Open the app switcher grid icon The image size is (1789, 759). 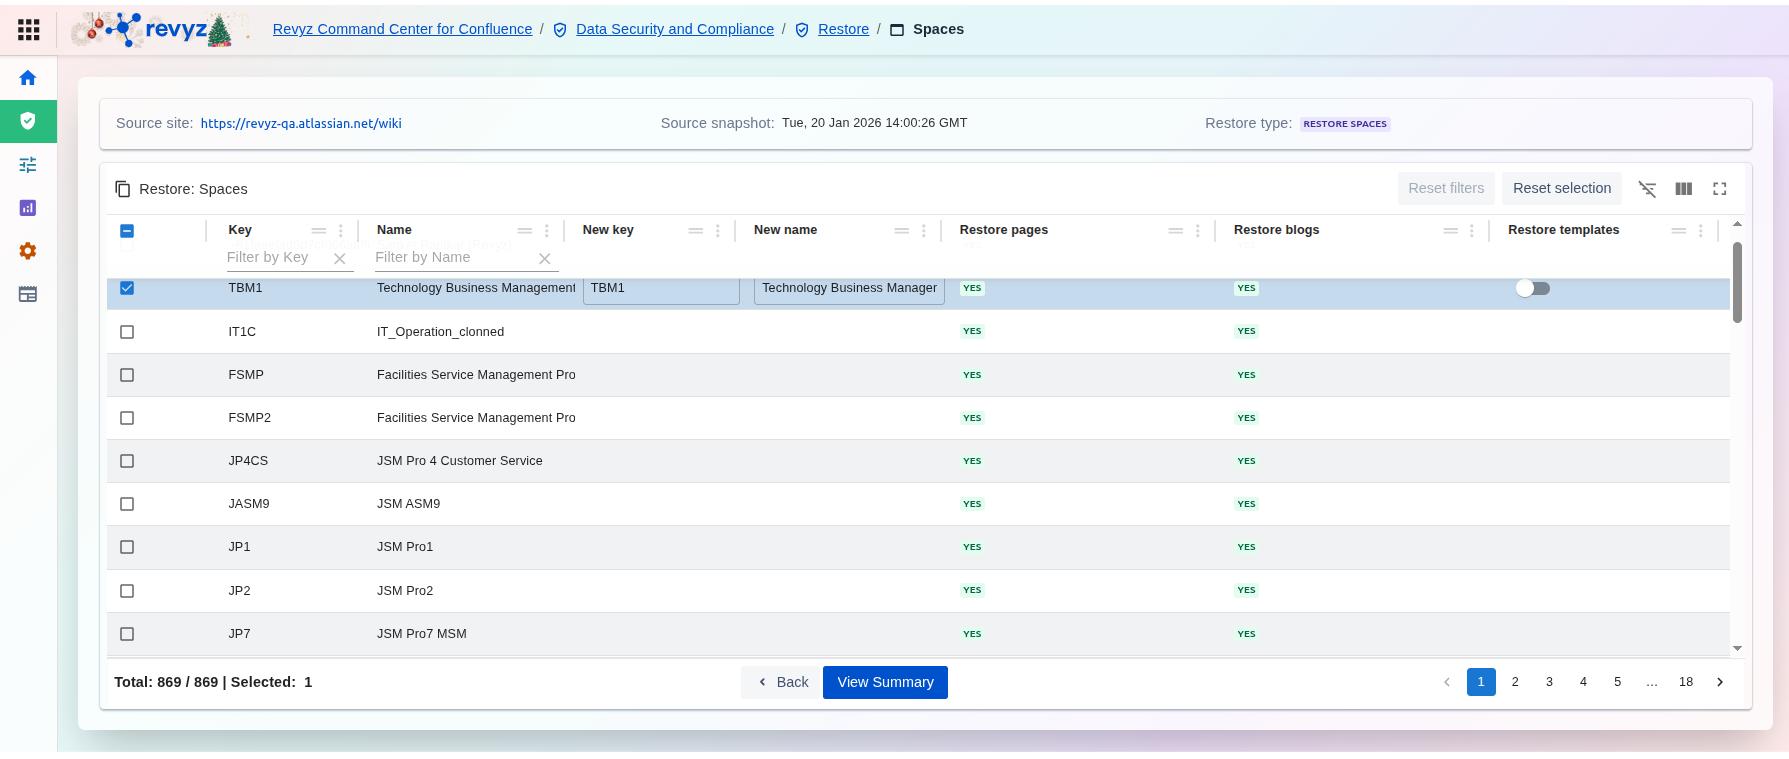tap(29, 30)
